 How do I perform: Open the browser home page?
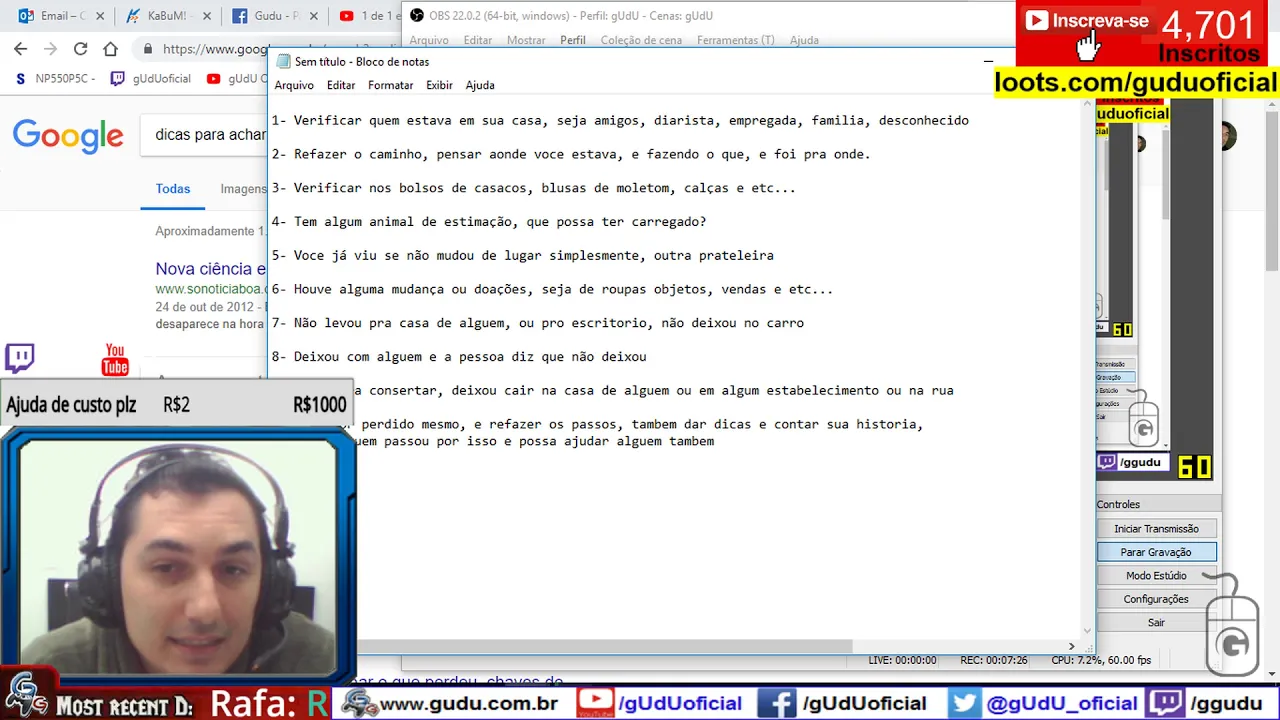coord(110,49)
